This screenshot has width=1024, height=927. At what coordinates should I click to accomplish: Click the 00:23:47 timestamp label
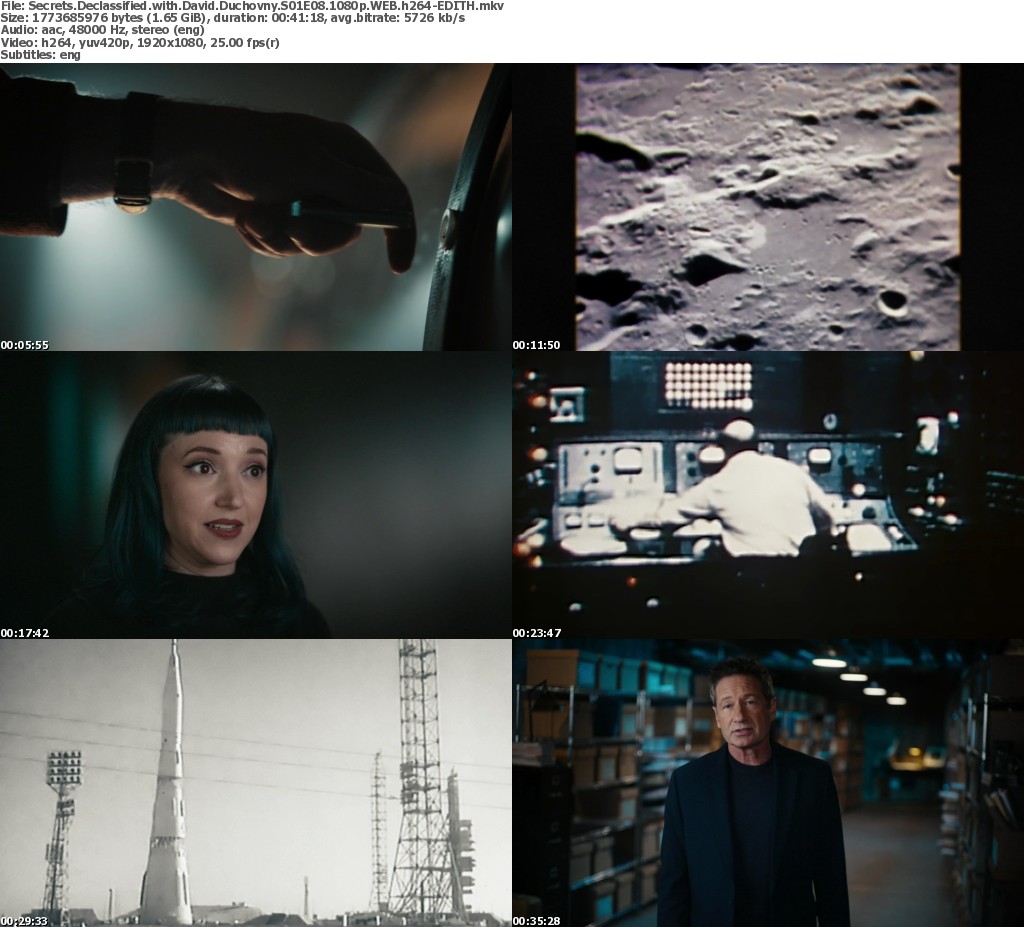click(x=537, y=633)
